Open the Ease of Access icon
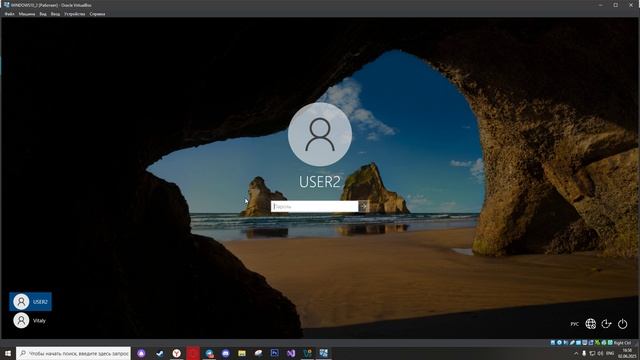The height and width of the screenshot is (360, 640). (607, 324)
